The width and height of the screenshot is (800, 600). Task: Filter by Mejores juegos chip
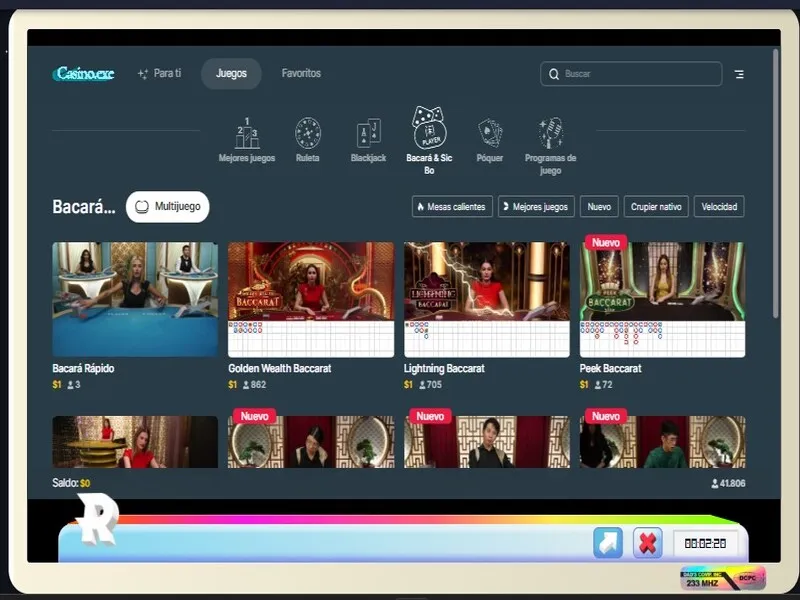536,207
